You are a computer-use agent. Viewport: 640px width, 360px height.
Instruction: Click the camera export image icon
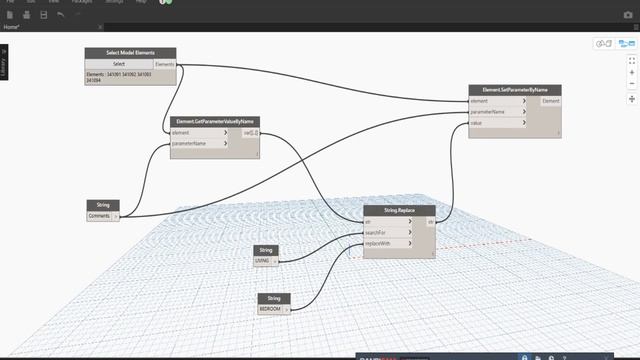click(628, 15)
